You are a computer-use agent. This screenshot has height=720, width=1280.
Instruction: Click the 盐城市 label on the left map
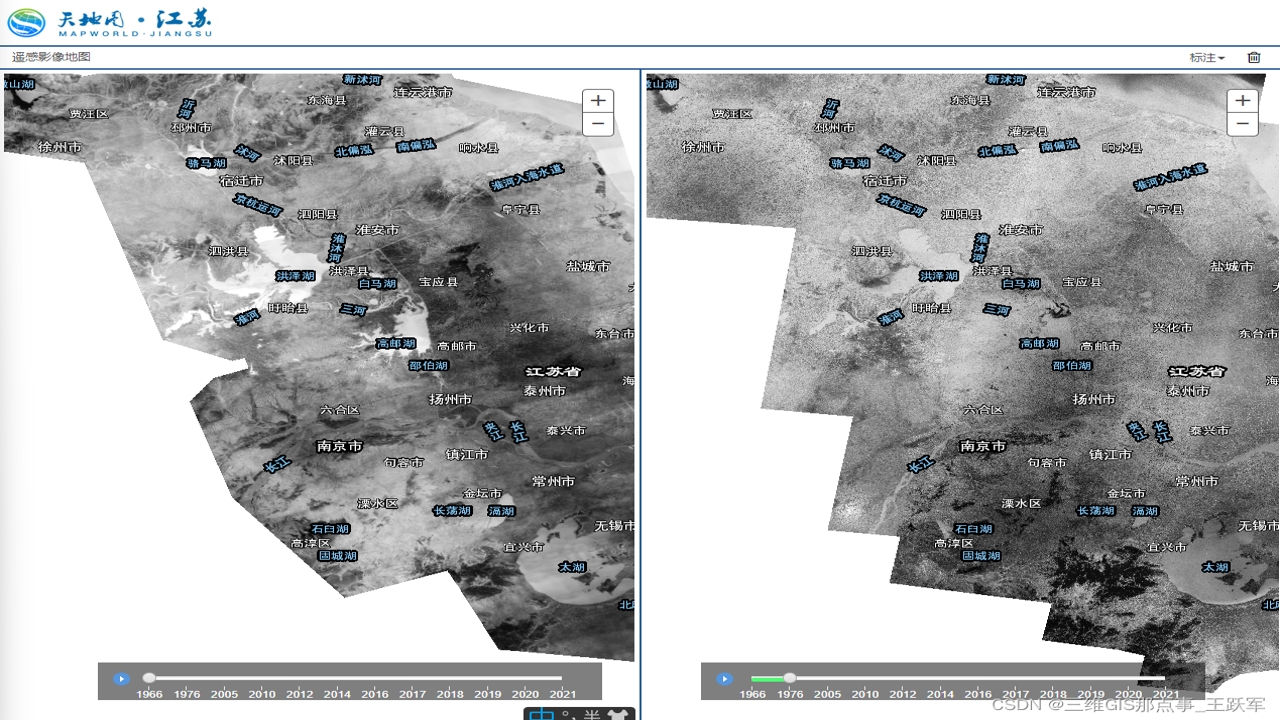pyautogui.click(x=588, y=266)
